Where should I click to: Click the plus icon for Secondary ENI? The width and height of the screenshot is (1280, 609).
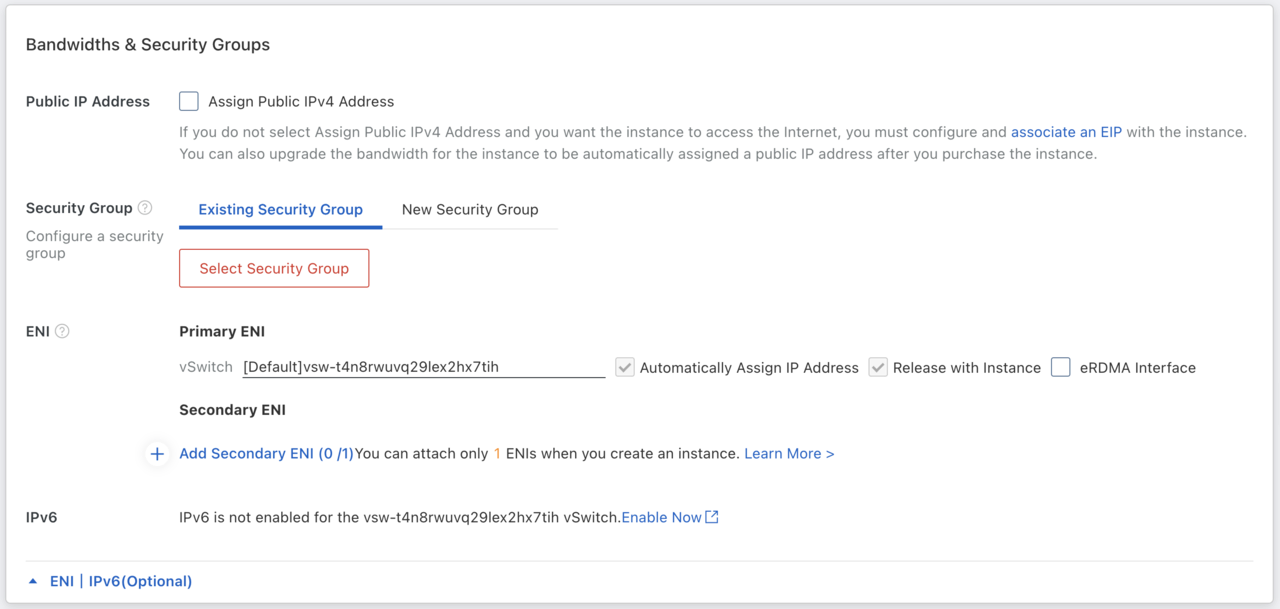tap(157, 454)
